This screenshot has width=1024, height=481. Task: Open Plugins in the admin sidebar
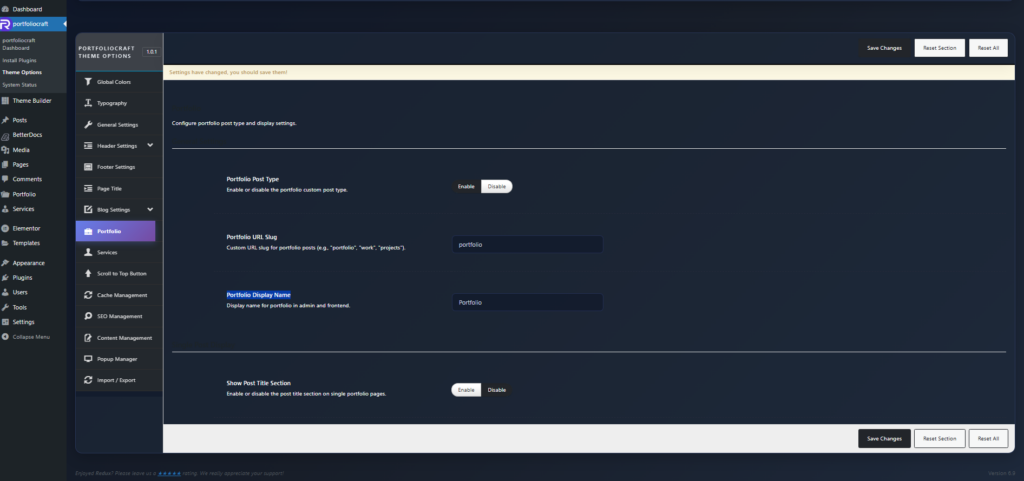point(22,277)
